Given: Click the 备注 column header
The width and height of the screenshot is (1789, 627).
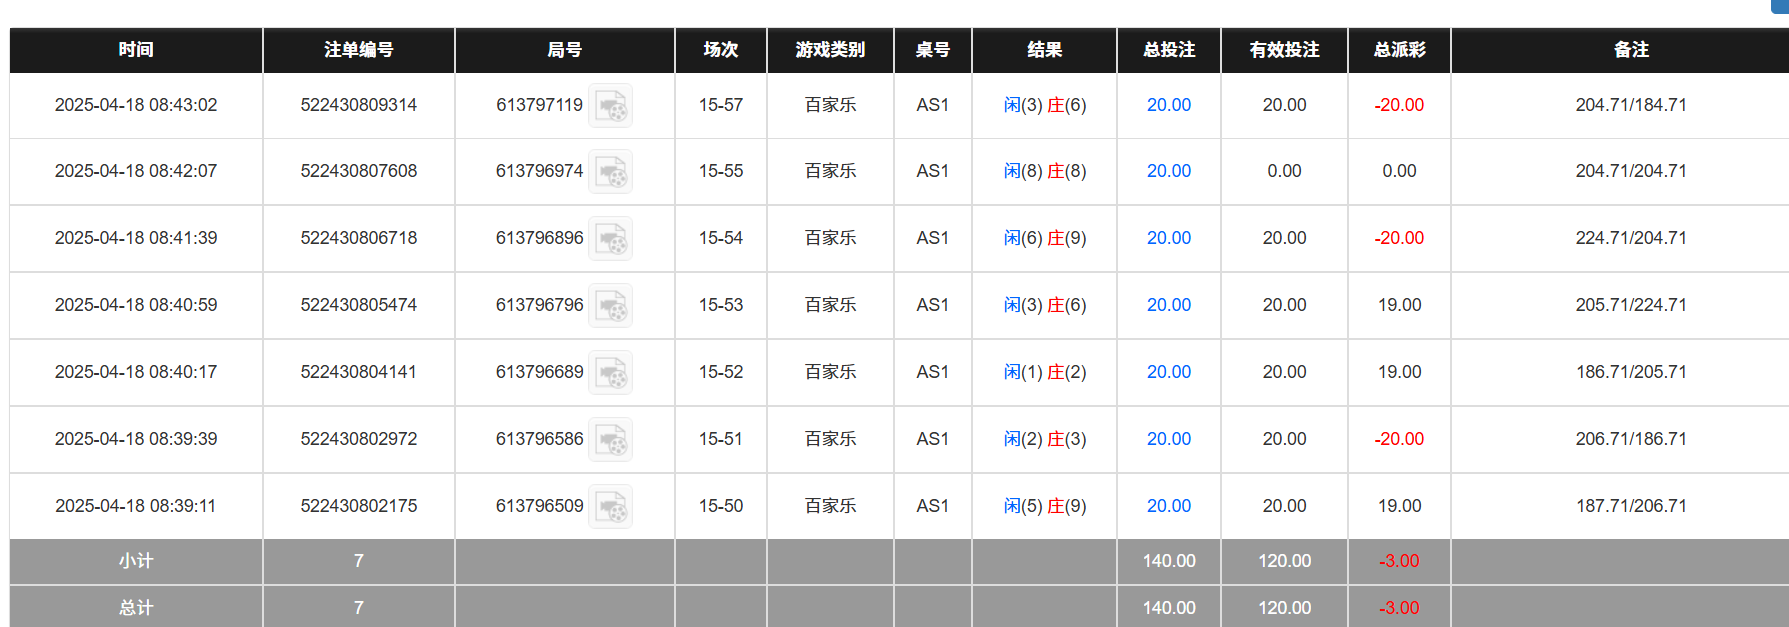Looking at the screenshot, I should tap(1630, 50).
